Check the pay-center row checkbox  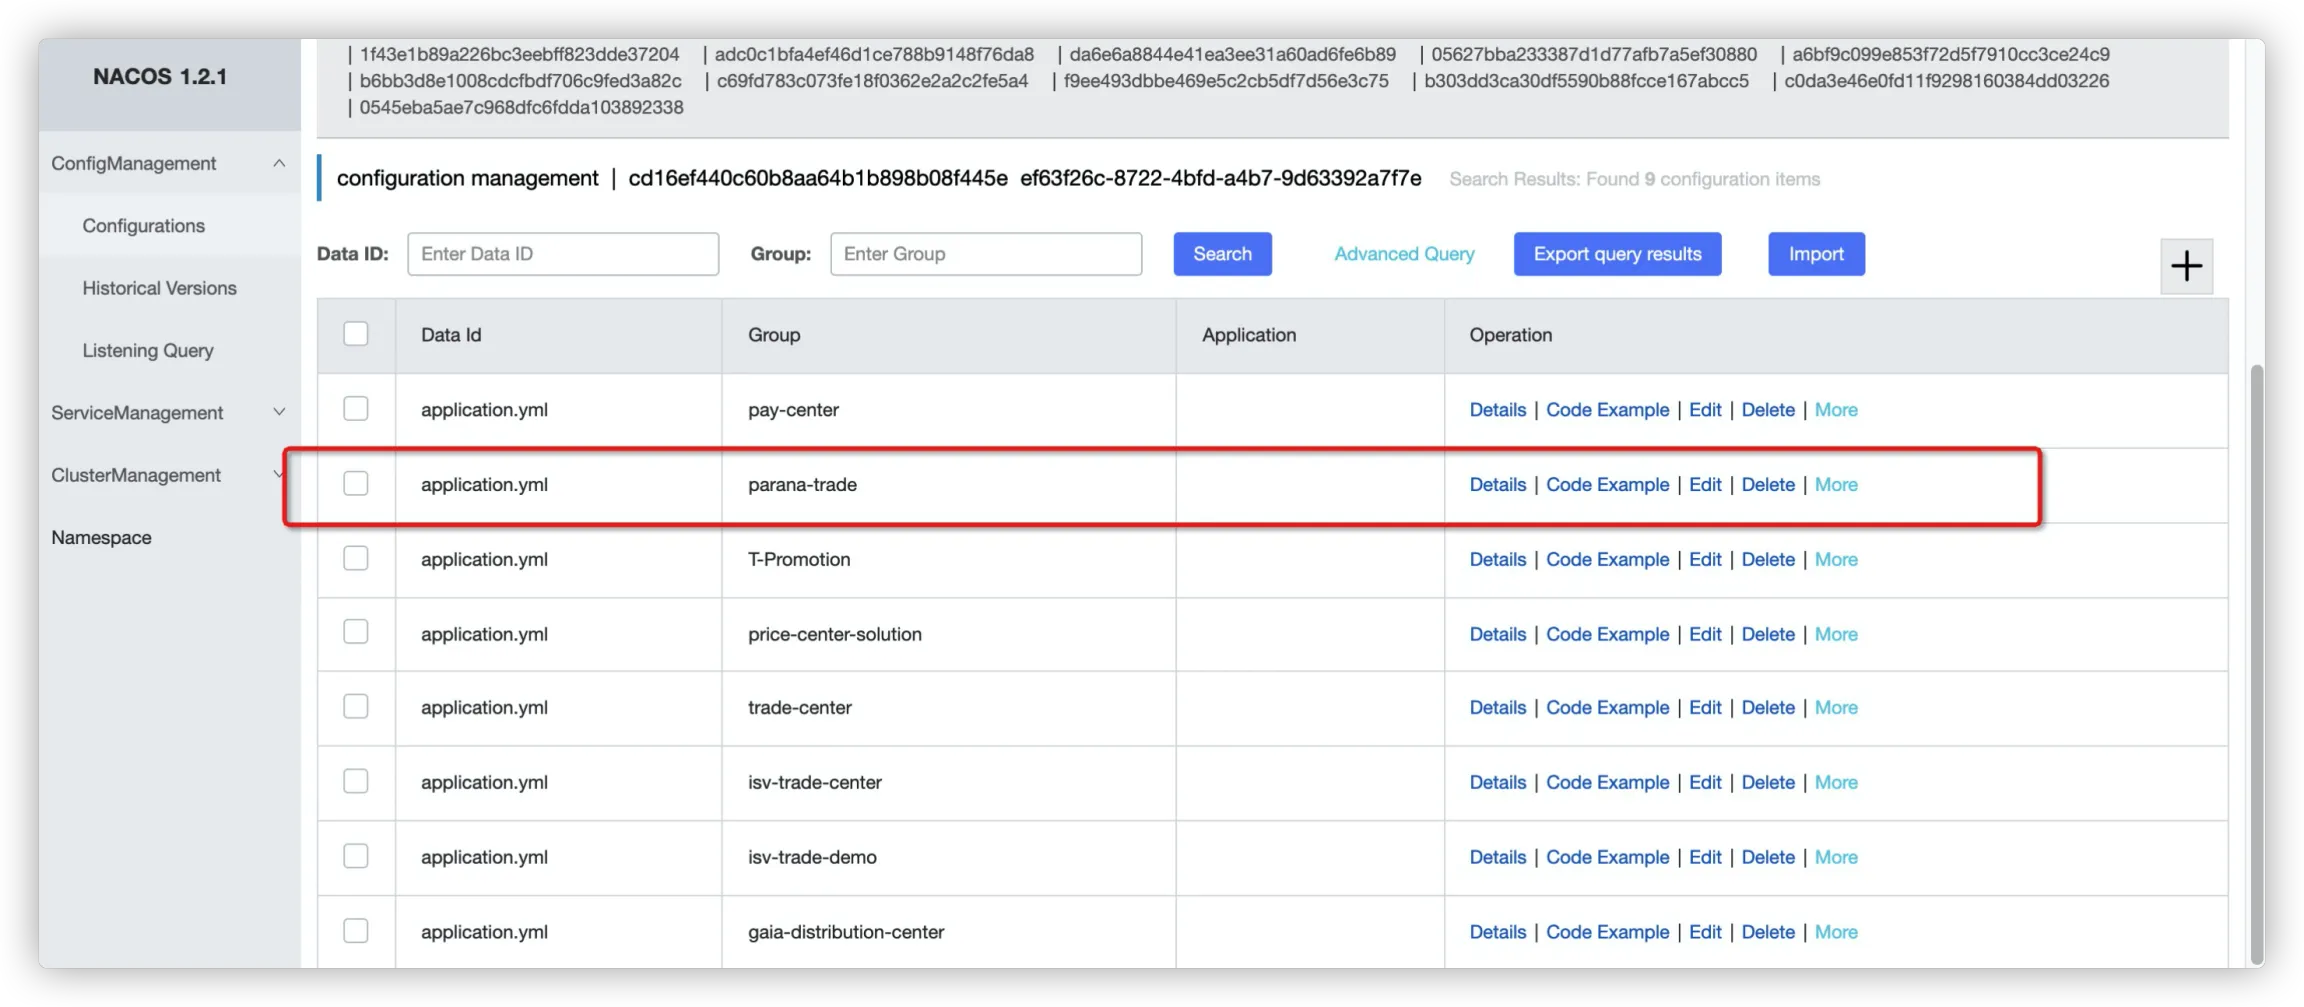[356, 409]
